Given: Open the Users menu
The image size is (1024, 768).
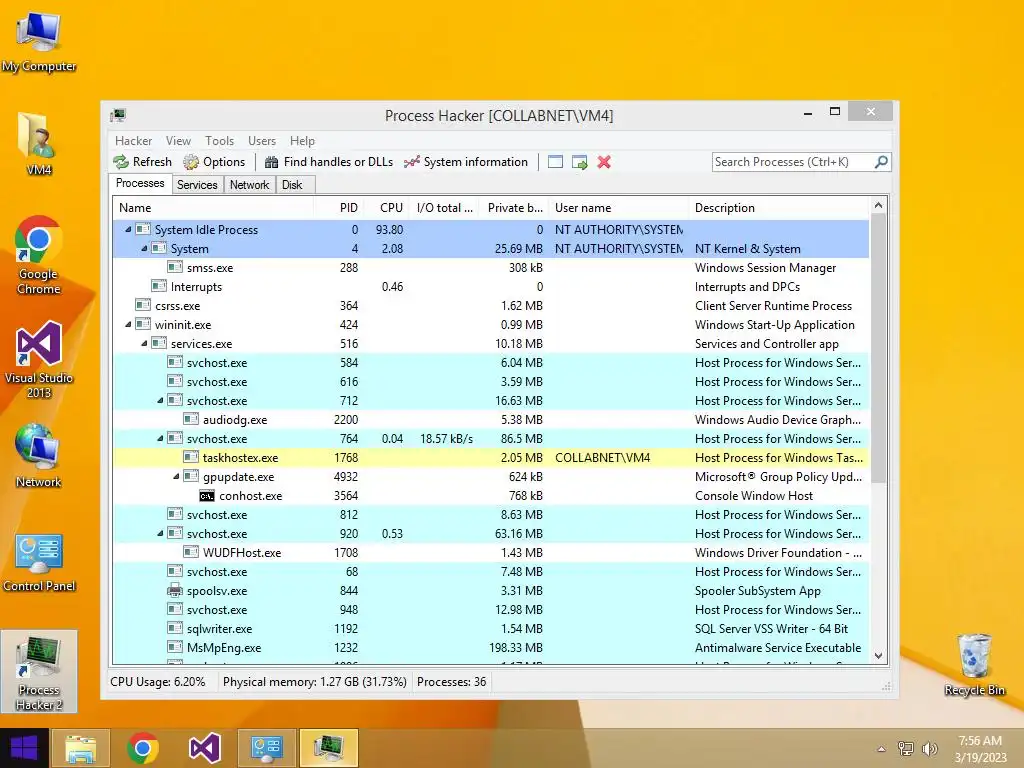Looking at the screenshot, I should (262, 141).
